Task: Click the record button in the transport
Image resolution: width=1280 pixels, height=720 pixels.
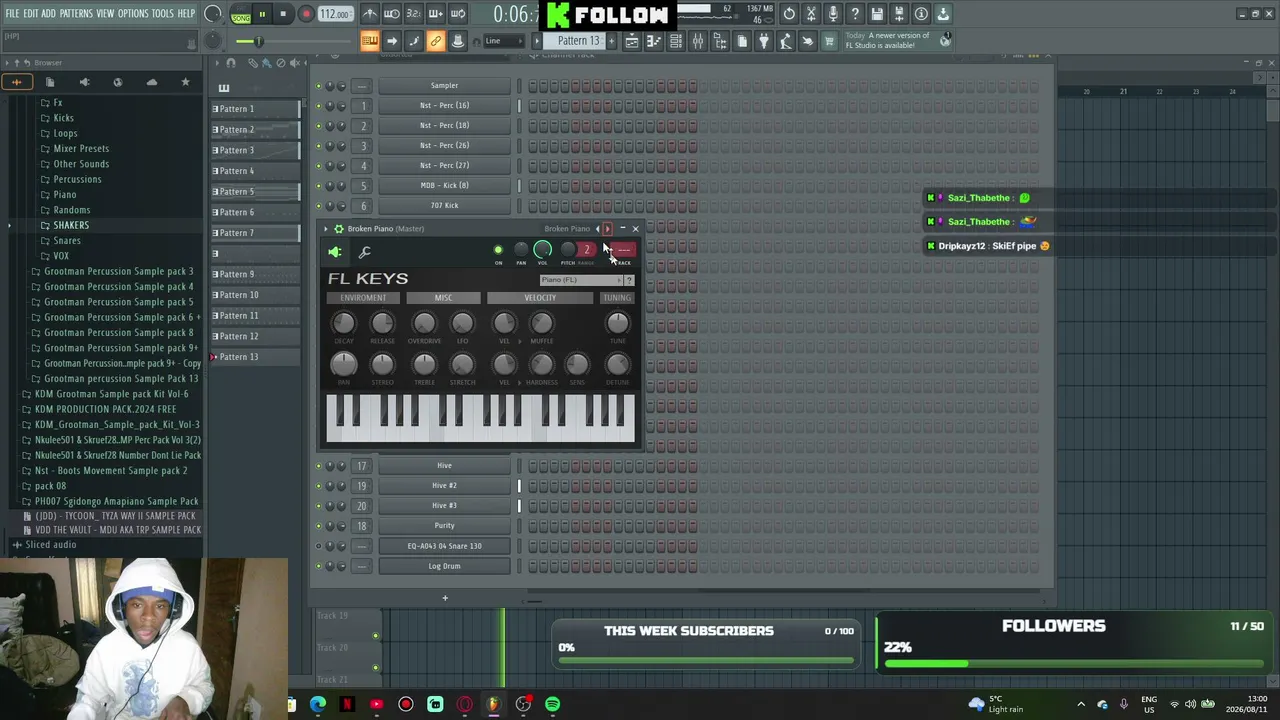Action: [x=306, y=14]
